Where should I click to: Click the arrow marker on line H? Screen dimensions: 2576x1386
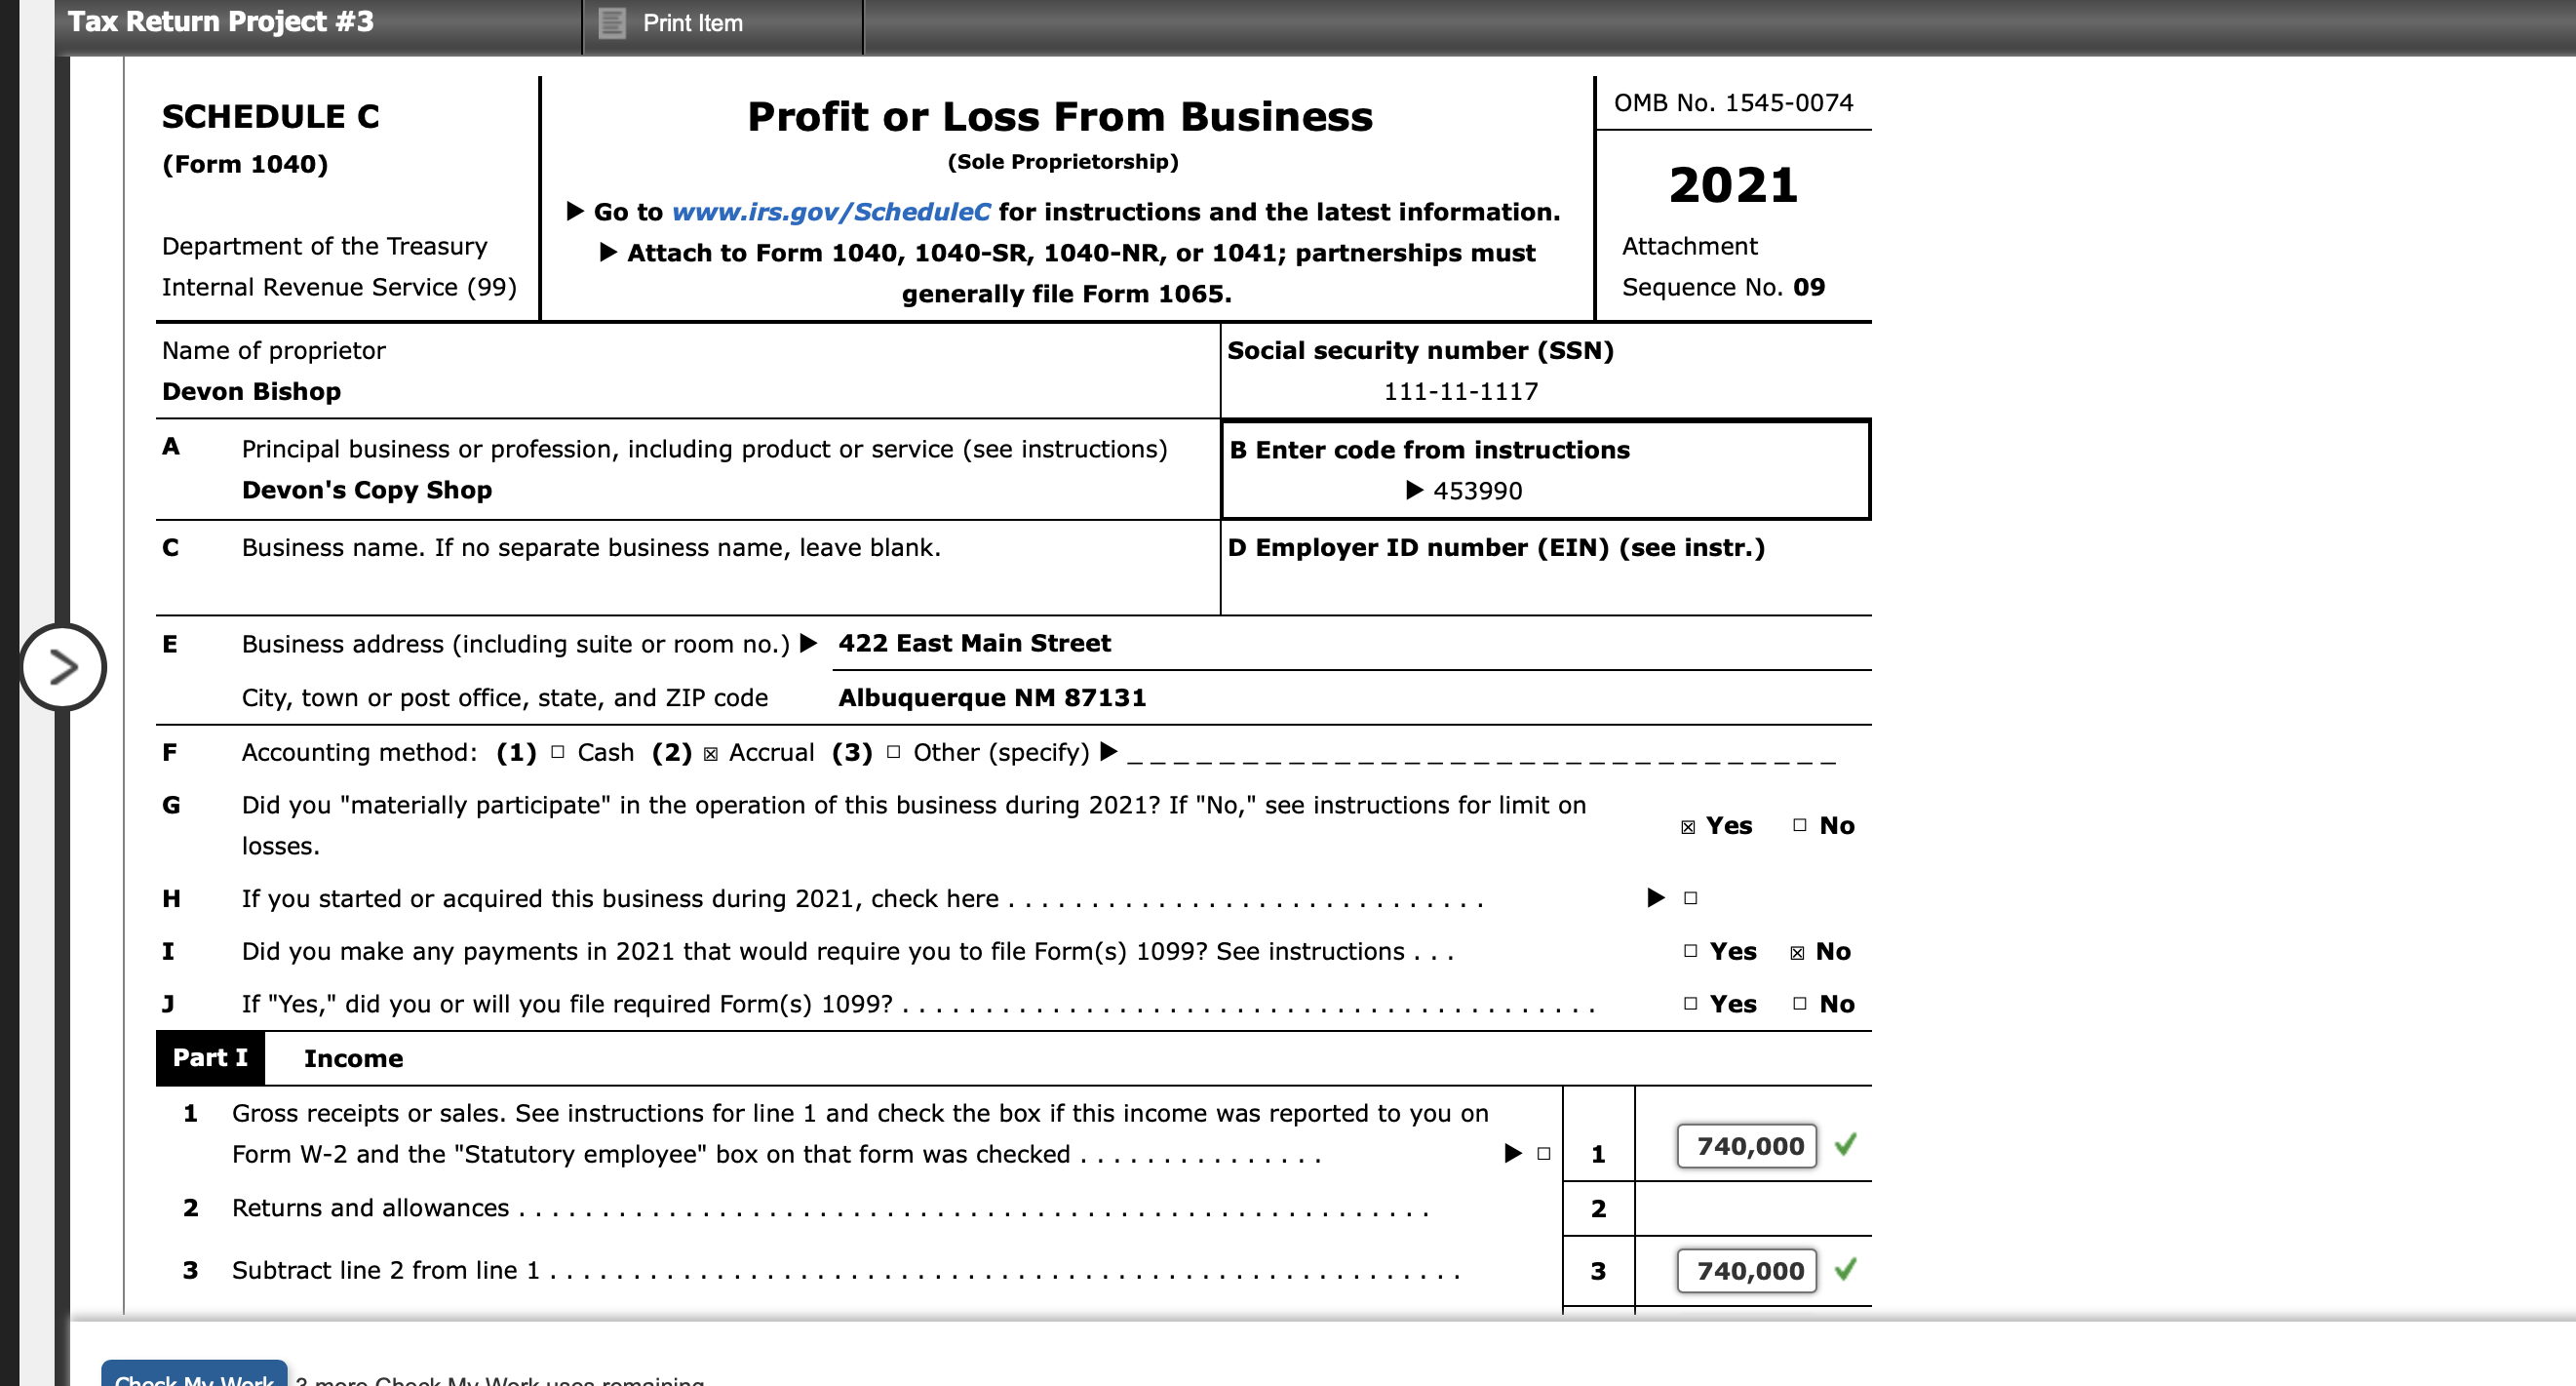point(1655,897)
